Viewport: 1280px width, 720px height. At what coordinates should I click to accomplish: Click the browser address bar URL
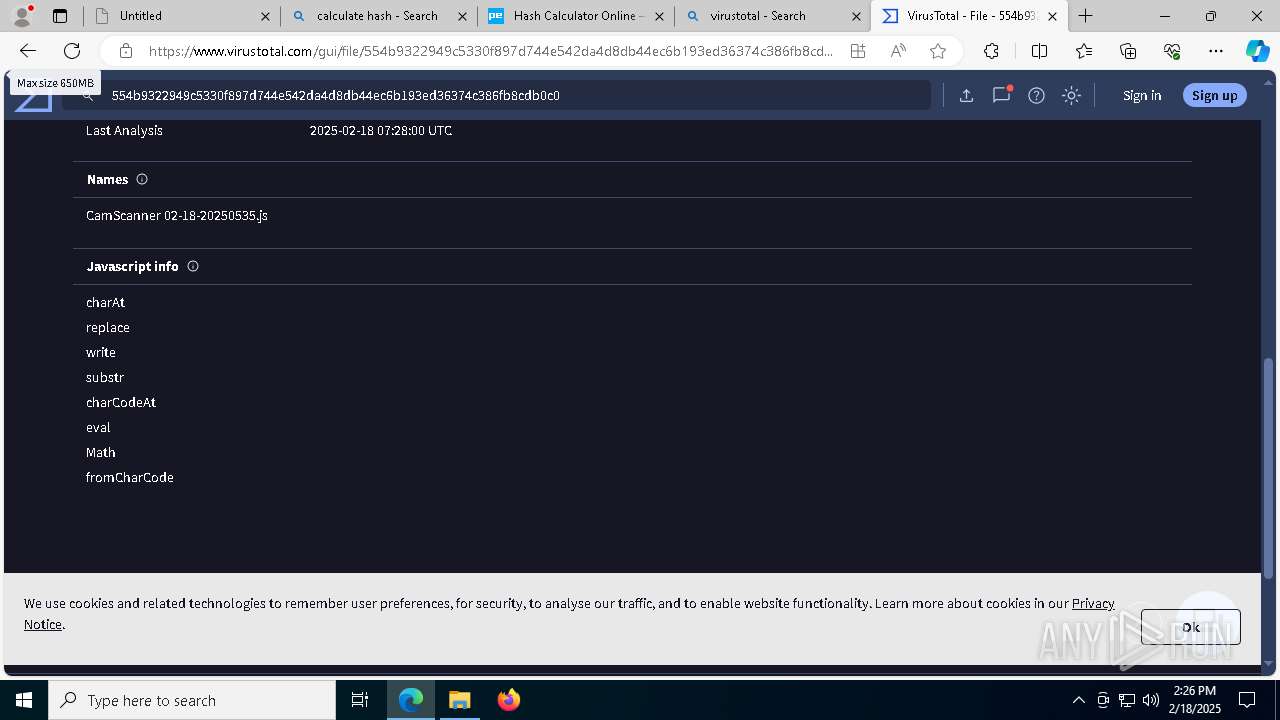click(490, 51)
